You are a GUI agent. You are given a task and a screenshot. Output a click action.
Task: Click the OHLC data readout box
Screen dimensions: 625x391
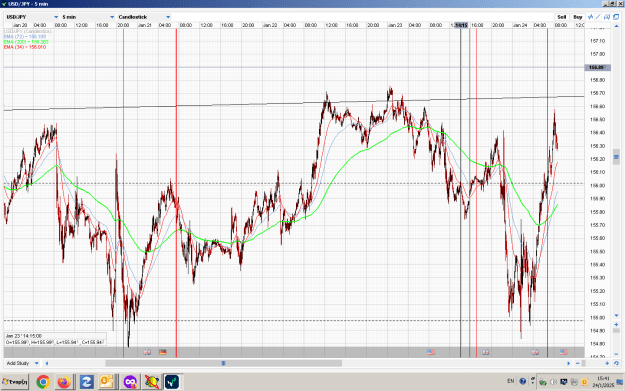55,339
